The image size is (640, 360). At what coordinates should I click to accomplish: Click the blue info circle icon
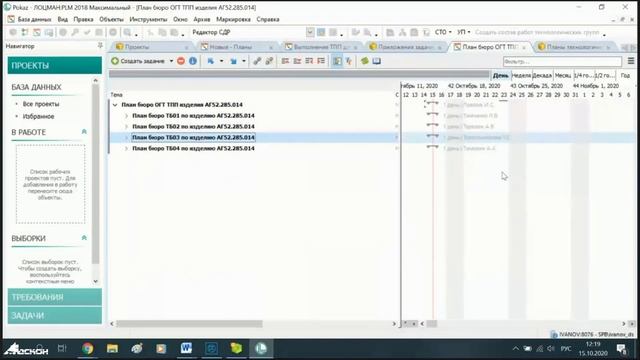[x=193, y=61]
